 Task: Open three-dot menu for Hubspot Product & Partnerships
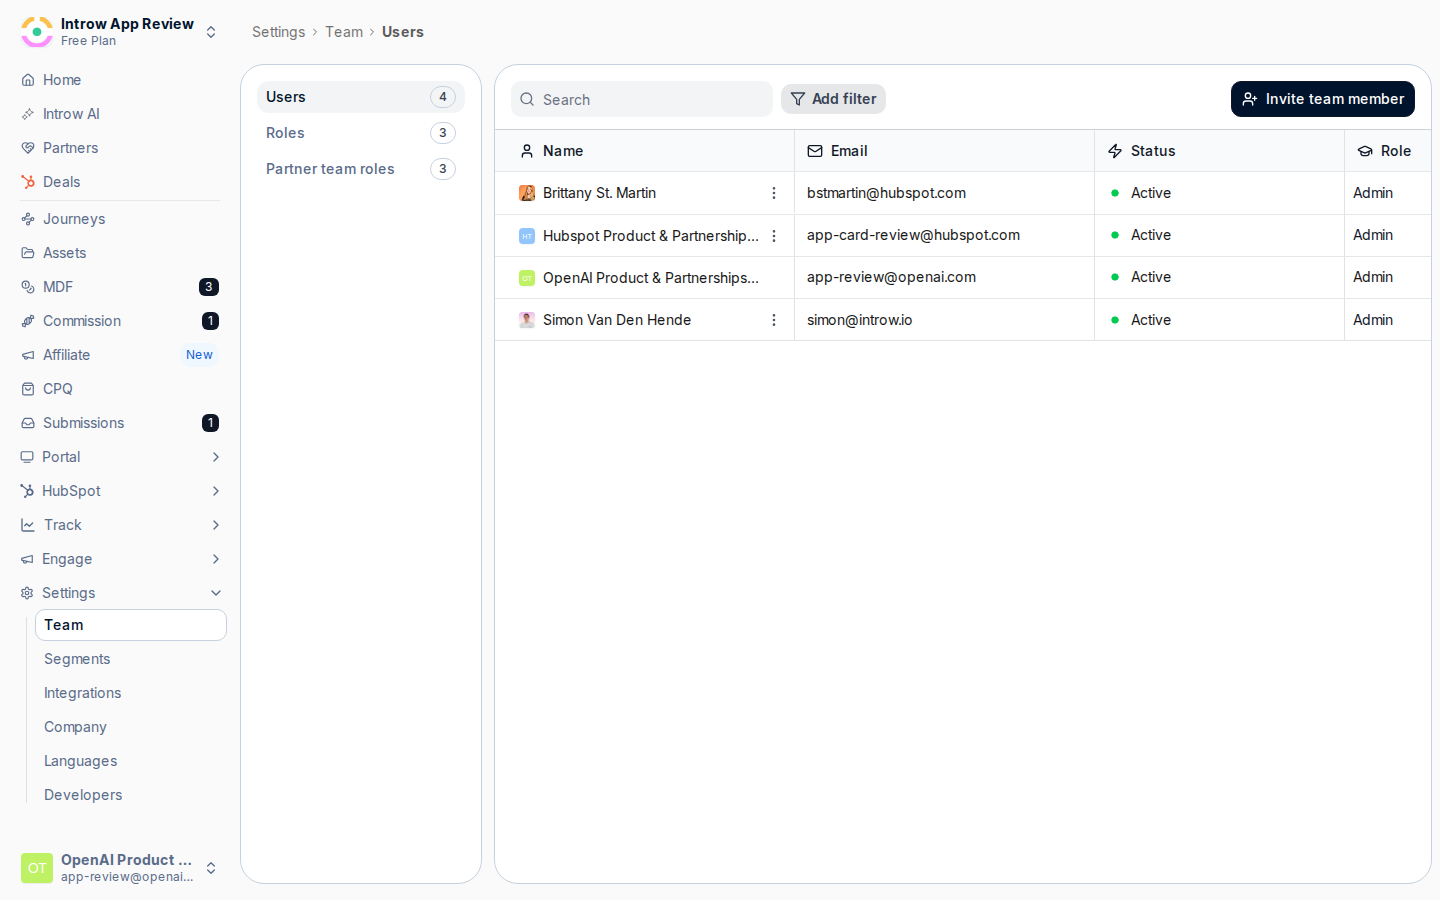pos(774,236)
